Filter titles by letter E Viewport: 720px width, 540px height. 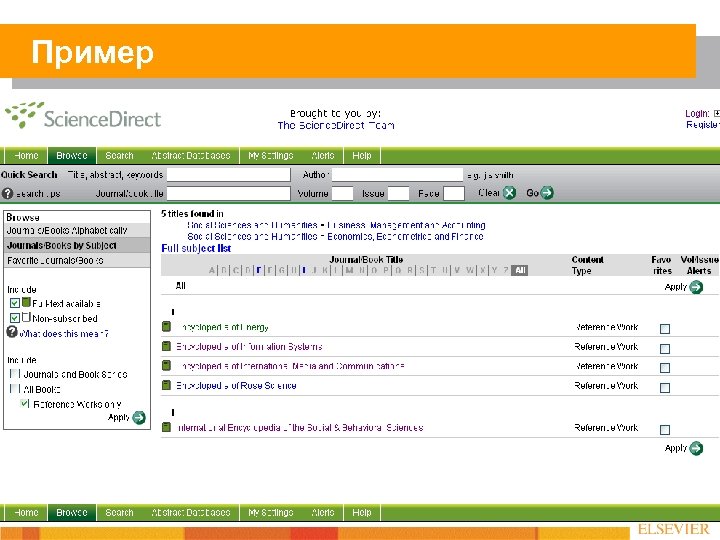coord(259,270)
